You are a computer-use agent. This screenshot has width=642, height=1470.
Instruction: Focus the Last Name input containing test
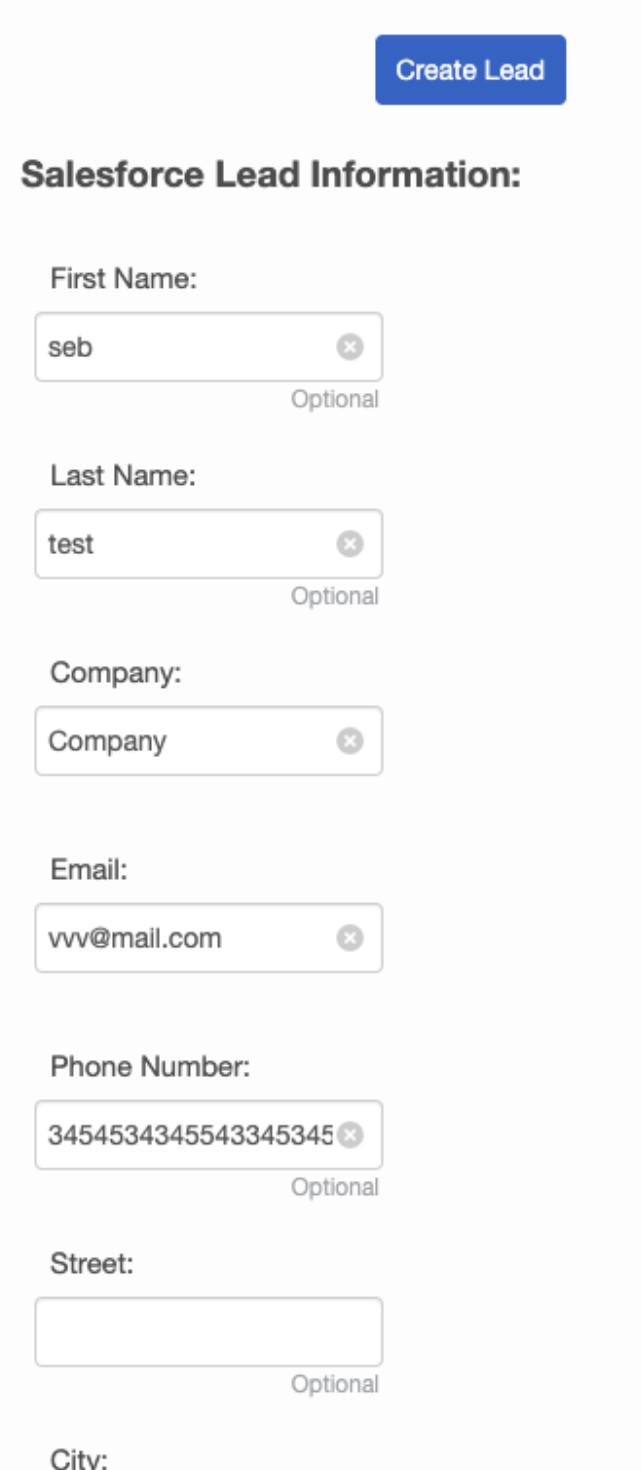coord(208,544)
